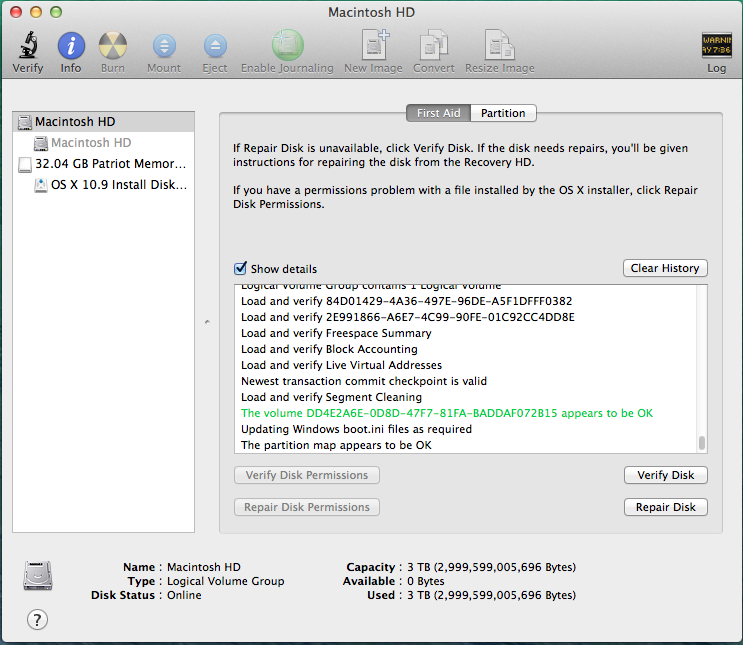Click the Capacity 3 TB value
The image size is (743, 645).
point(491,567)
